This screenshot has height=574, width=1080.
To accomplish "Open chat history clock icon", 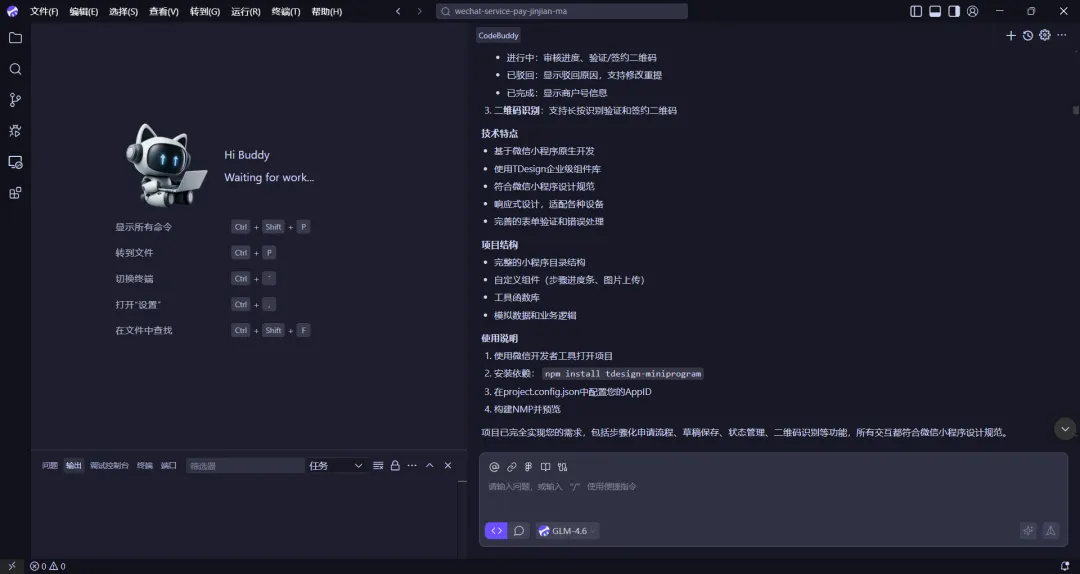I will coord(1028,35).
